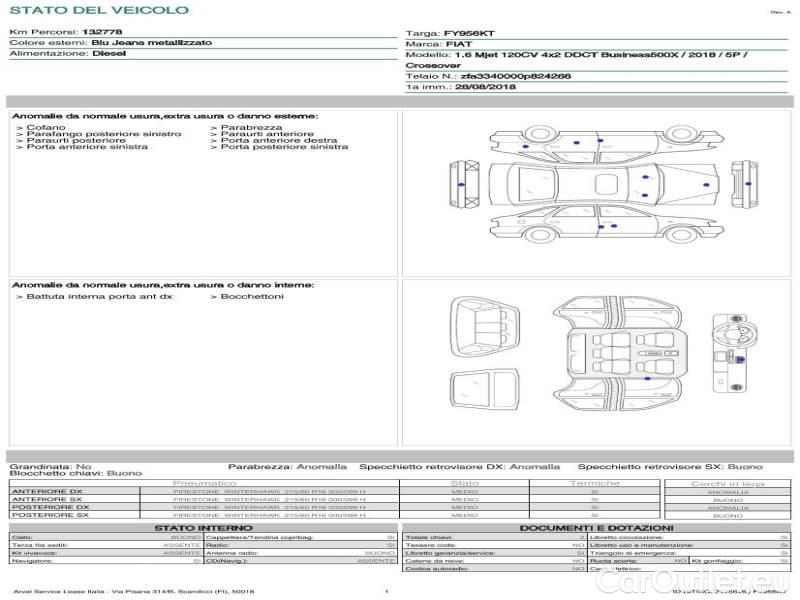Click the damage dot on the hood
The height and width of the screenshot is (600, 800).
click(706, 187)
